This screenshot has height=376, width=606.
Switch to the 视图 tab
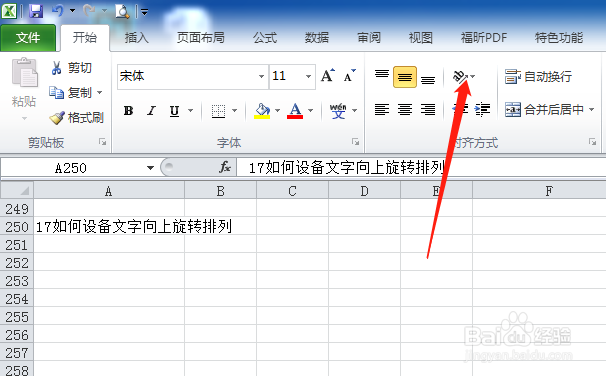(420, 37)
